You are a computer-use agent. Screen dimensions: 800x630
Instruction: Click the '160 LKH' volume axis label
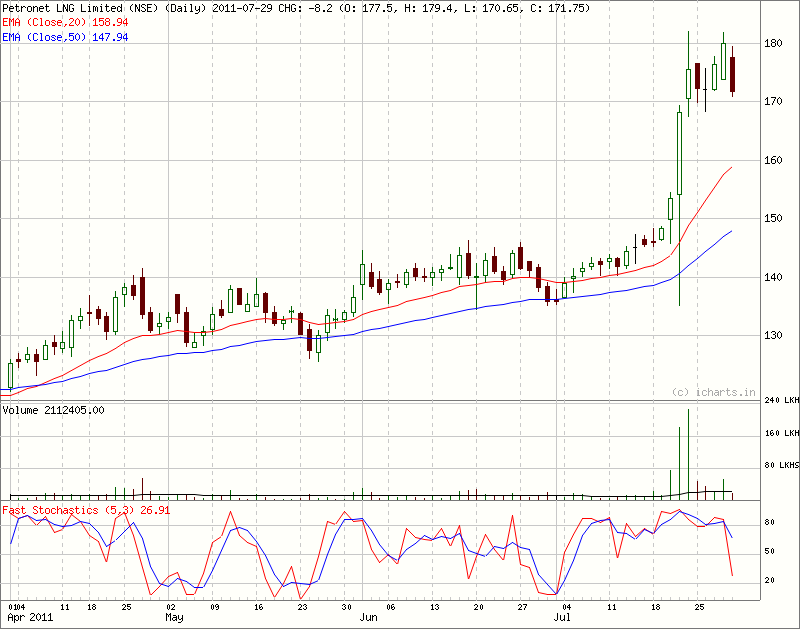click(x=782, y=433)
